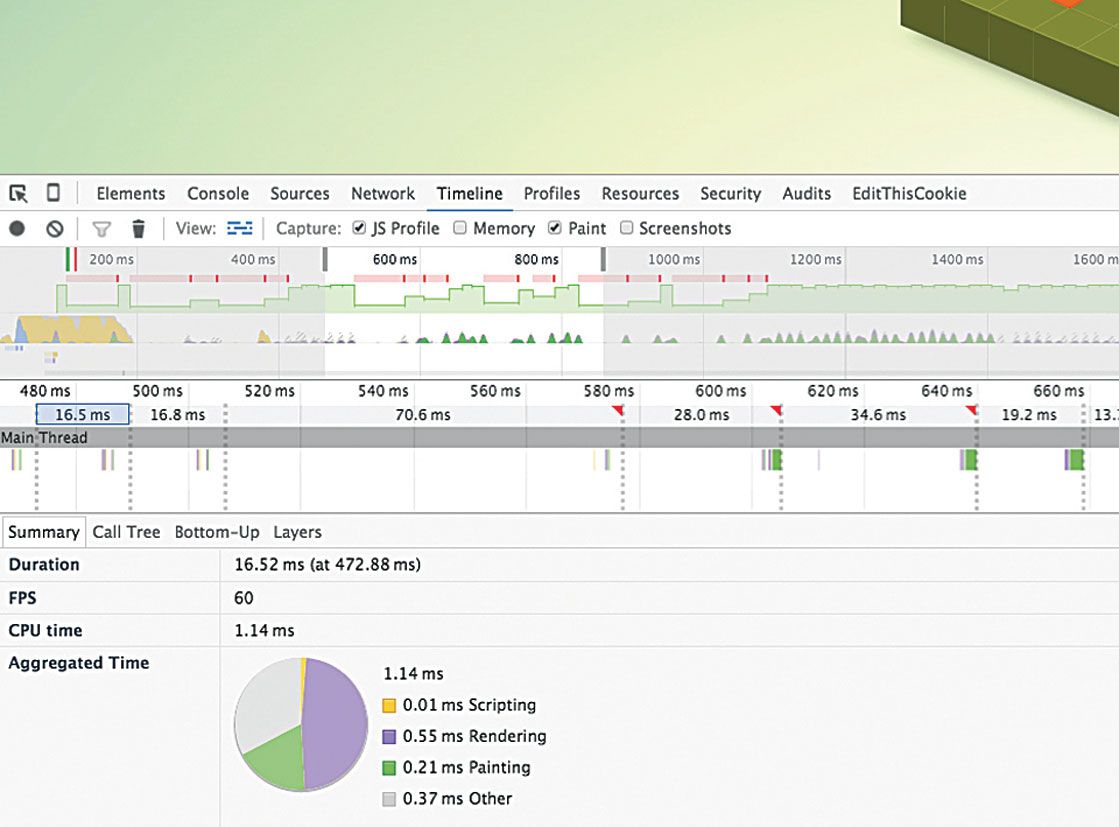The width and height of the screenshot is (1119, 827).
Task: Open the Network tab
Action: point(383,193)
